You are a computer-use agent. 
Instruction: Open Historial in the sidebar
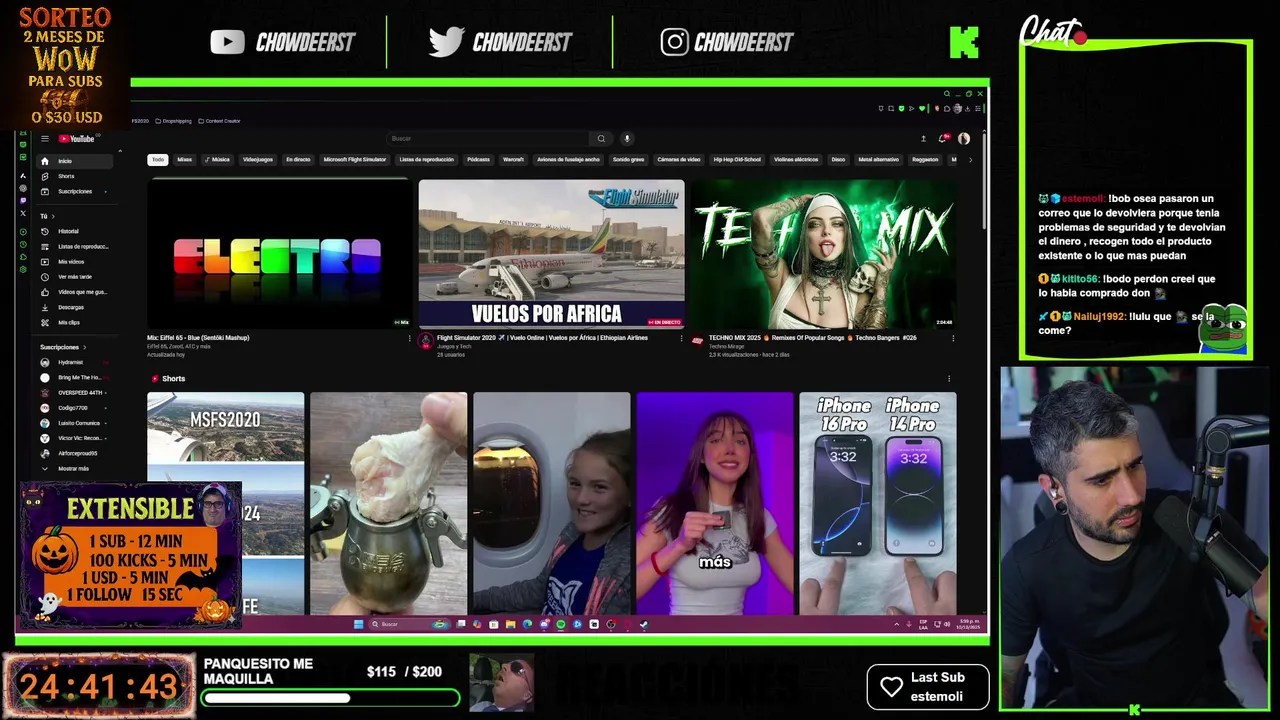pyautogui.click(x=77, y=231)
